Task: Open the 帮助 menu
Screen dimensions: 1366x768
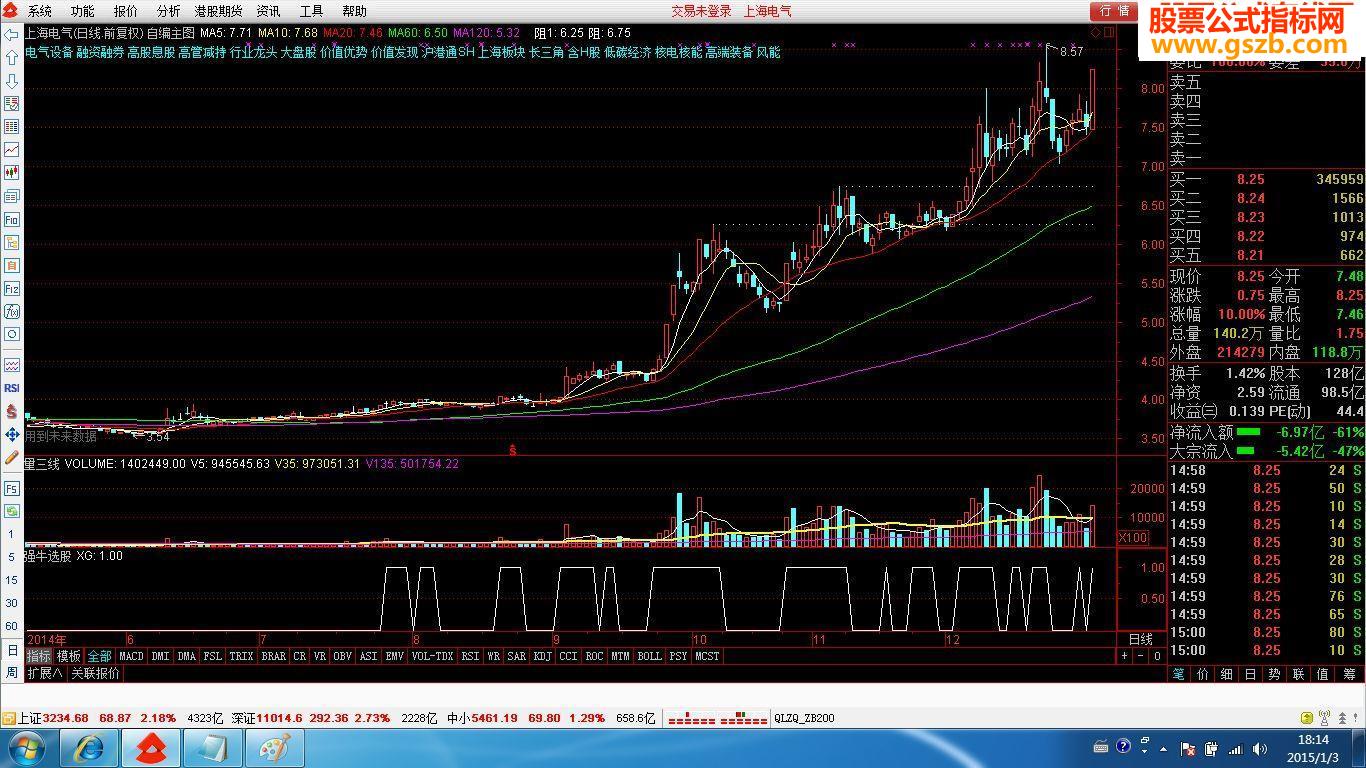Action: coord(354,11)
